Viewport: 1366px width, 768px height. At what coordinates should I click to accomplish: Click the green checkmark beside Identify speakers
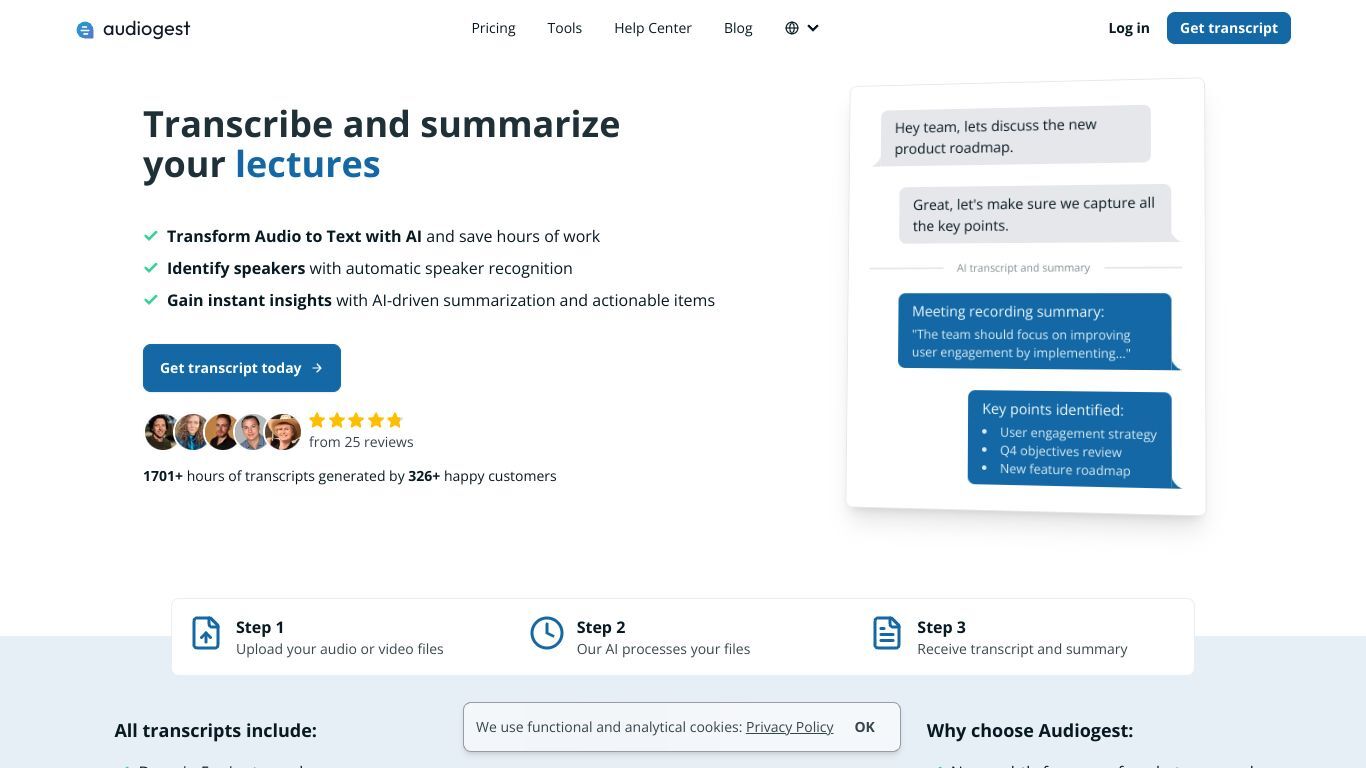coord(151,268)
